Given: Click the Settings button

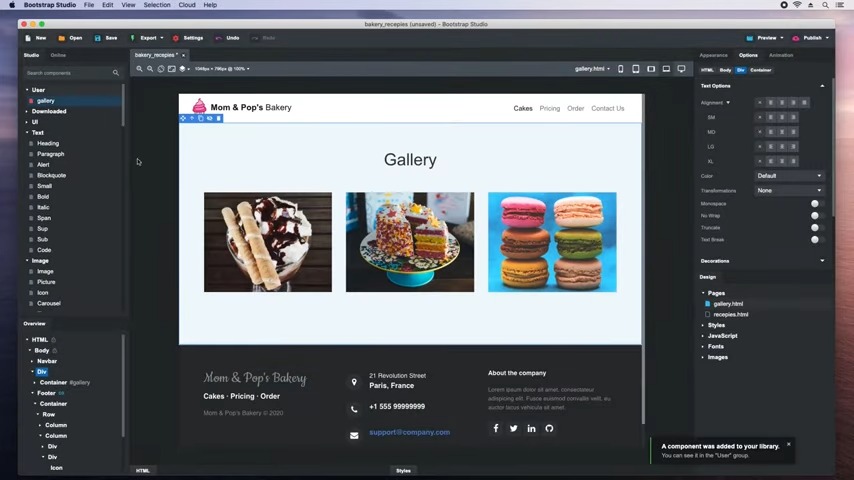Looking at the screenshot, I should coord(188,38).
